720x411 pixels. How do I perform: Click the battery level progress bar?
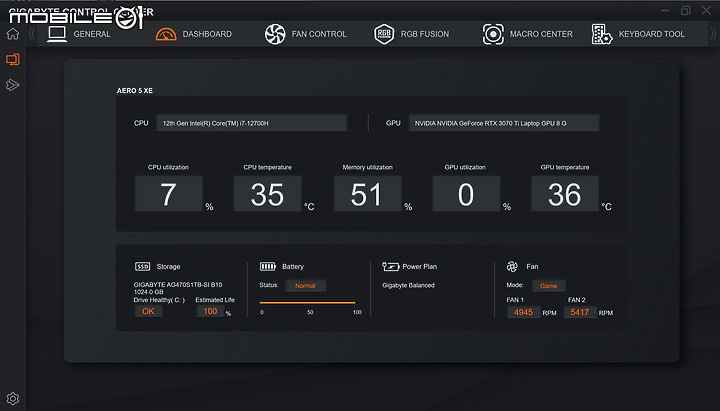[x=307, y=303]
